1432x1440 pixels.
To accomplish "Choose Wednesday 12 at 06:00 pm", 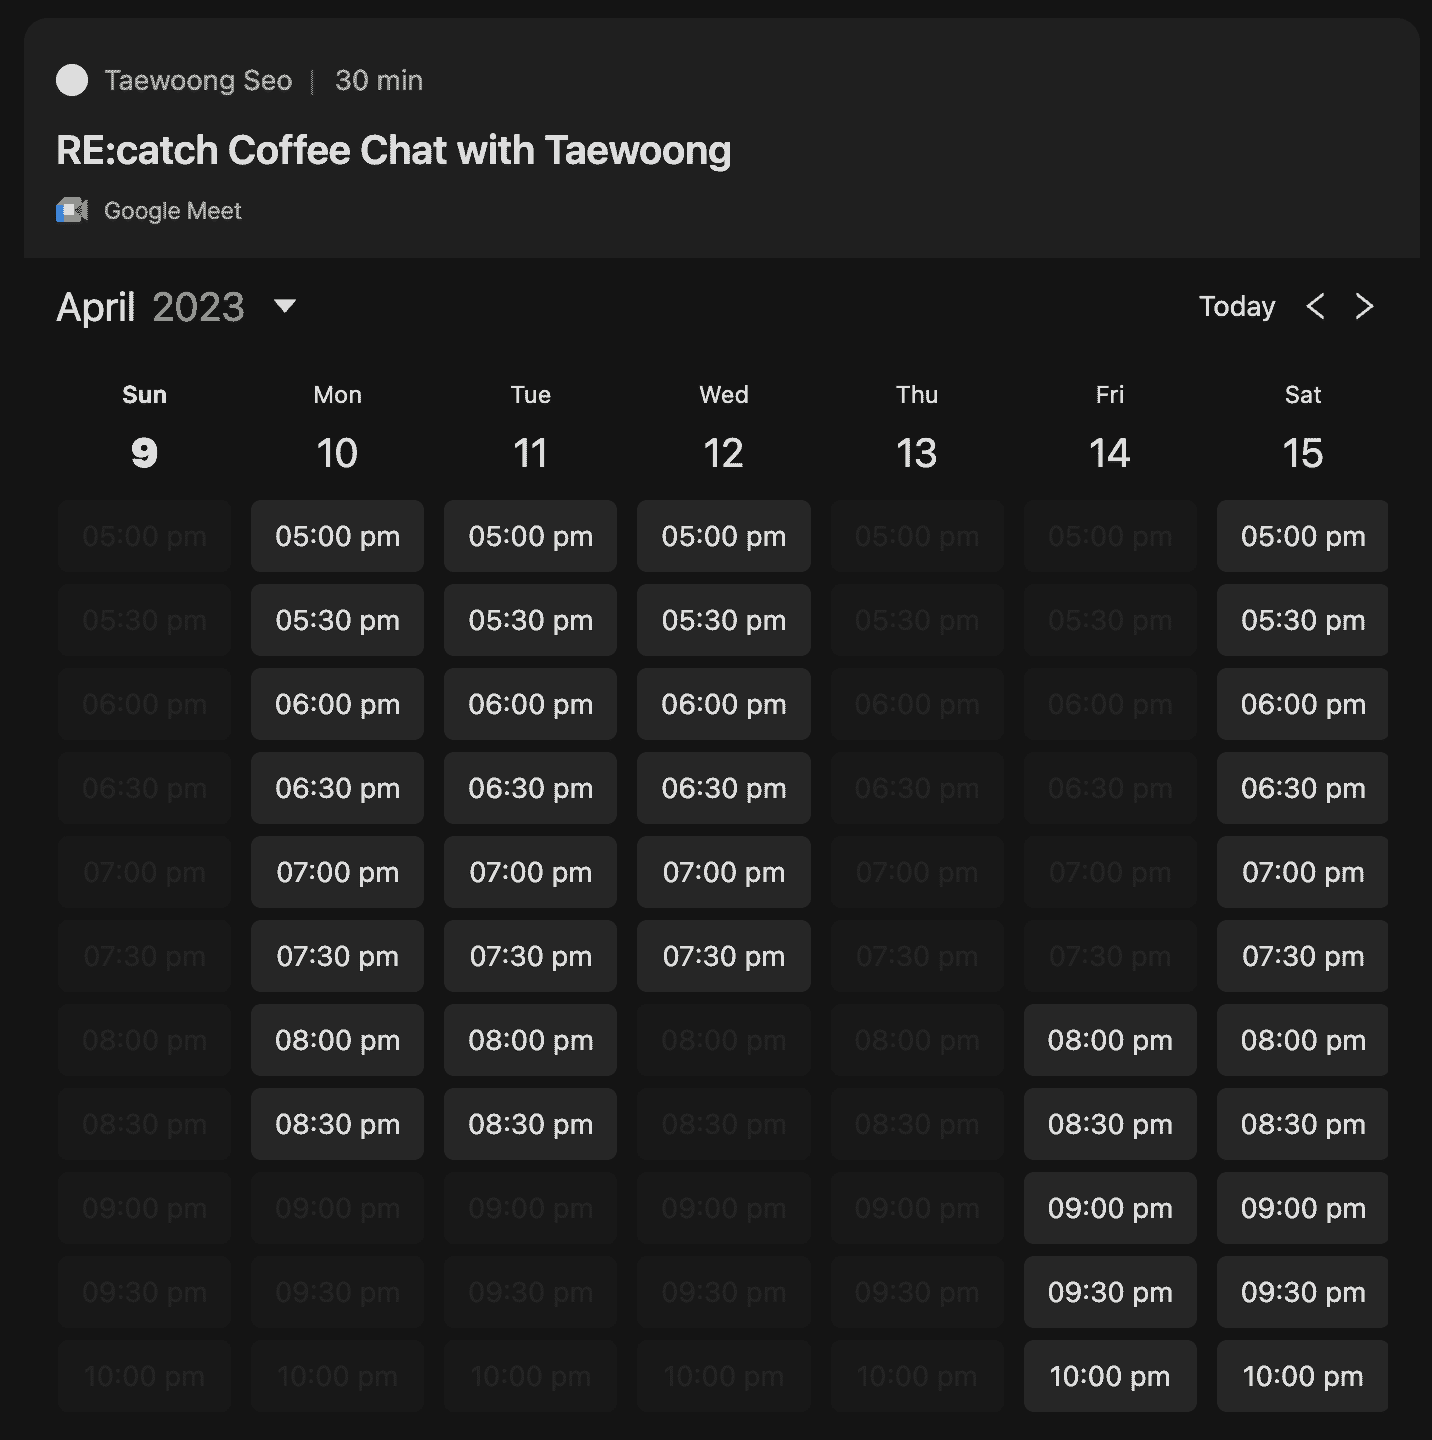I will point(723,705).
